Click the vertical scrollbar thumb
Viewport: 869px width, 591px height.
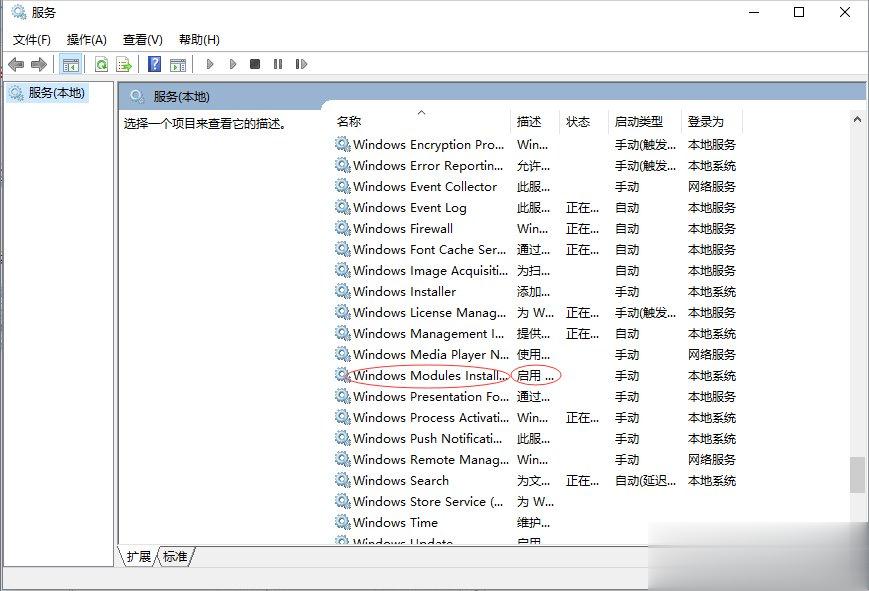(x=857, y=475)
